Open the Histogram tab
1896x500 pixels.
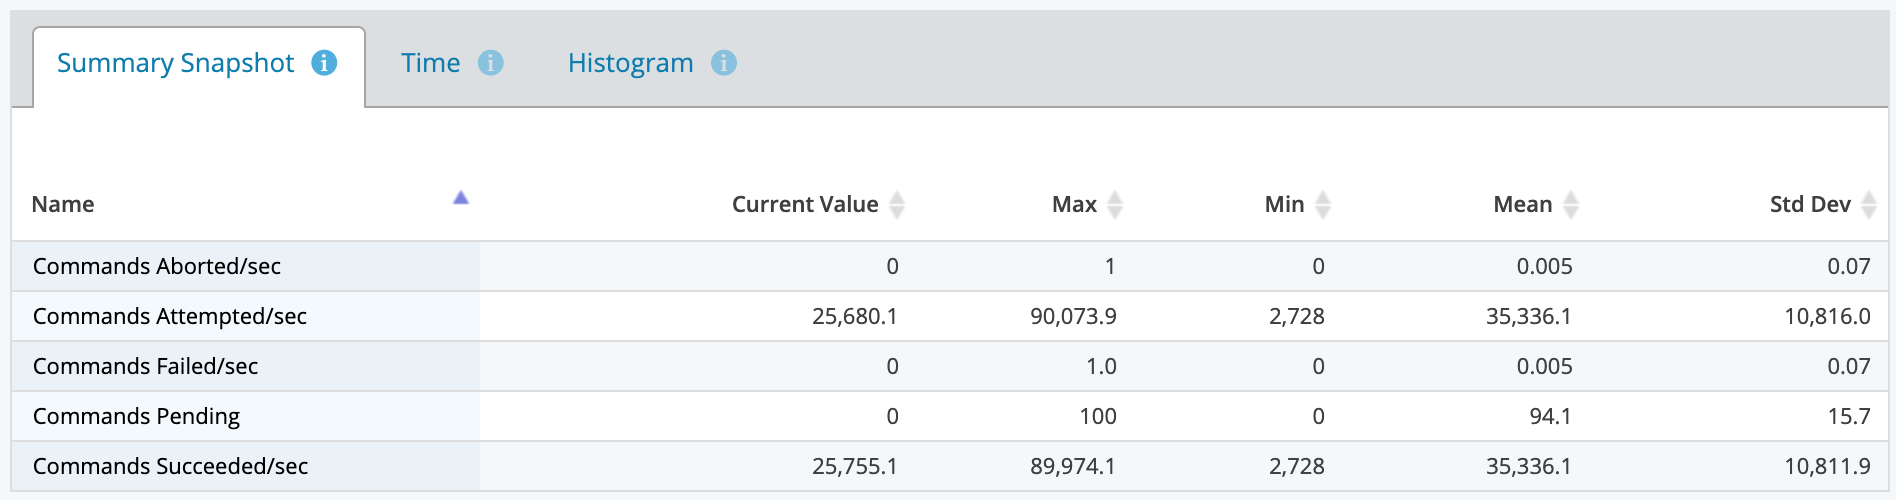(x=631, y=63)
